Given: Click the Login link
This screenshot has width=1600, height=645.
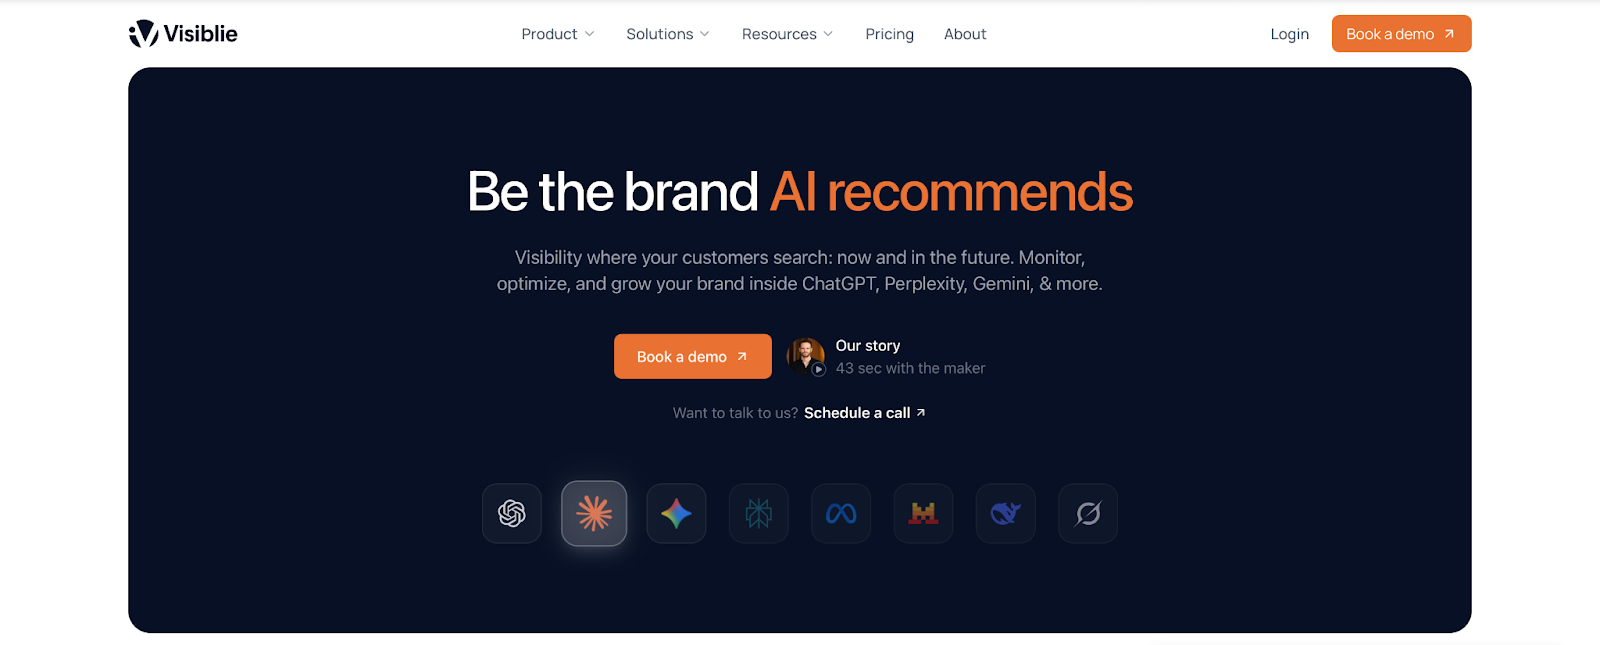Looking at the screenshot, I should [1289, 34].
